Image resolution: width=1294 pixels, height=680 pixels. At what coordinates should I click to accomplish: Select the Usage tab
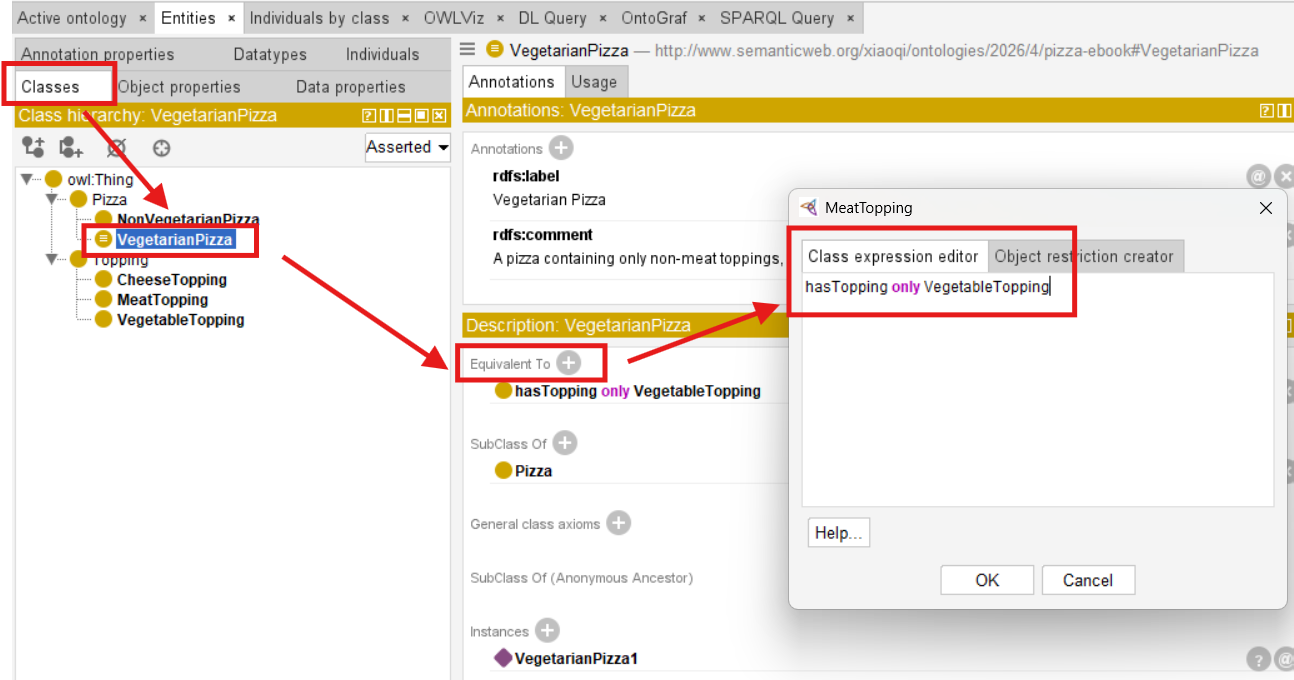click(594, 82)
